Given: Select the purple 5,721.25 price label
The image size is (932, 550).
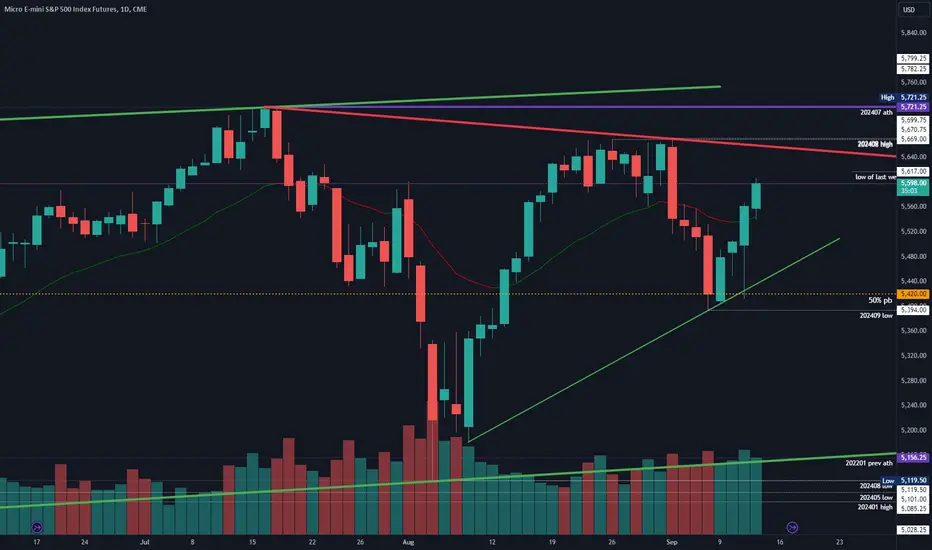Looking at the screenshot, I should [x=913, y=107].
